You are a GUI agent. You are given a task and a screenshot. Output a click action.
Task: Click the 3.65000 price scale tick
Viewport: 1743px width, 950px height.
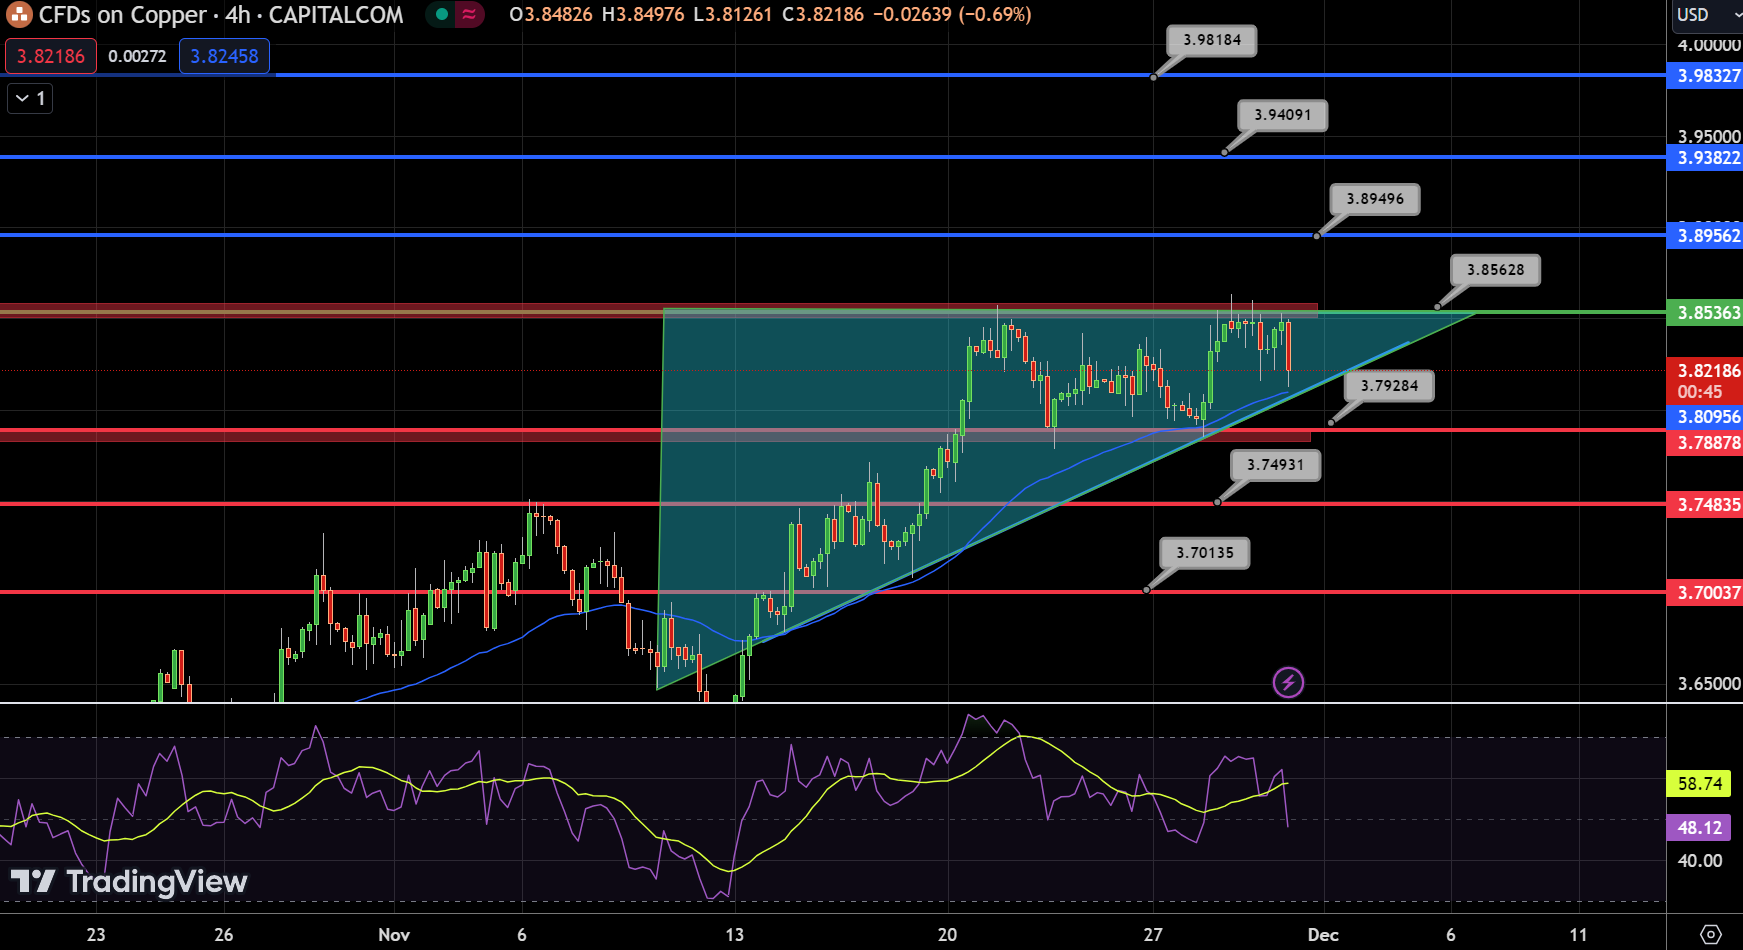coord(1709,684)
